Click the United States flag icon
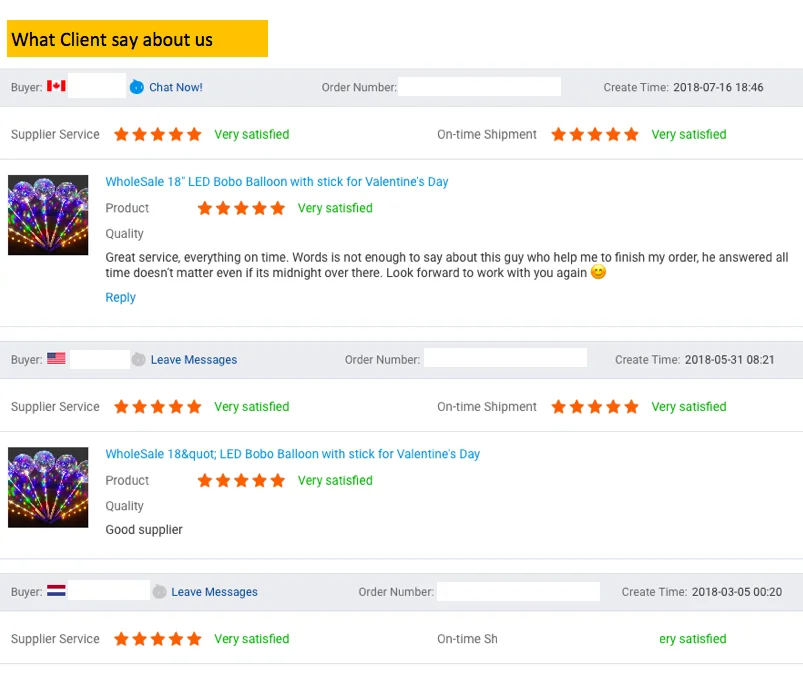Image resolution: width=803 pixels, height=682 pixels. click(x=56, y=358)
